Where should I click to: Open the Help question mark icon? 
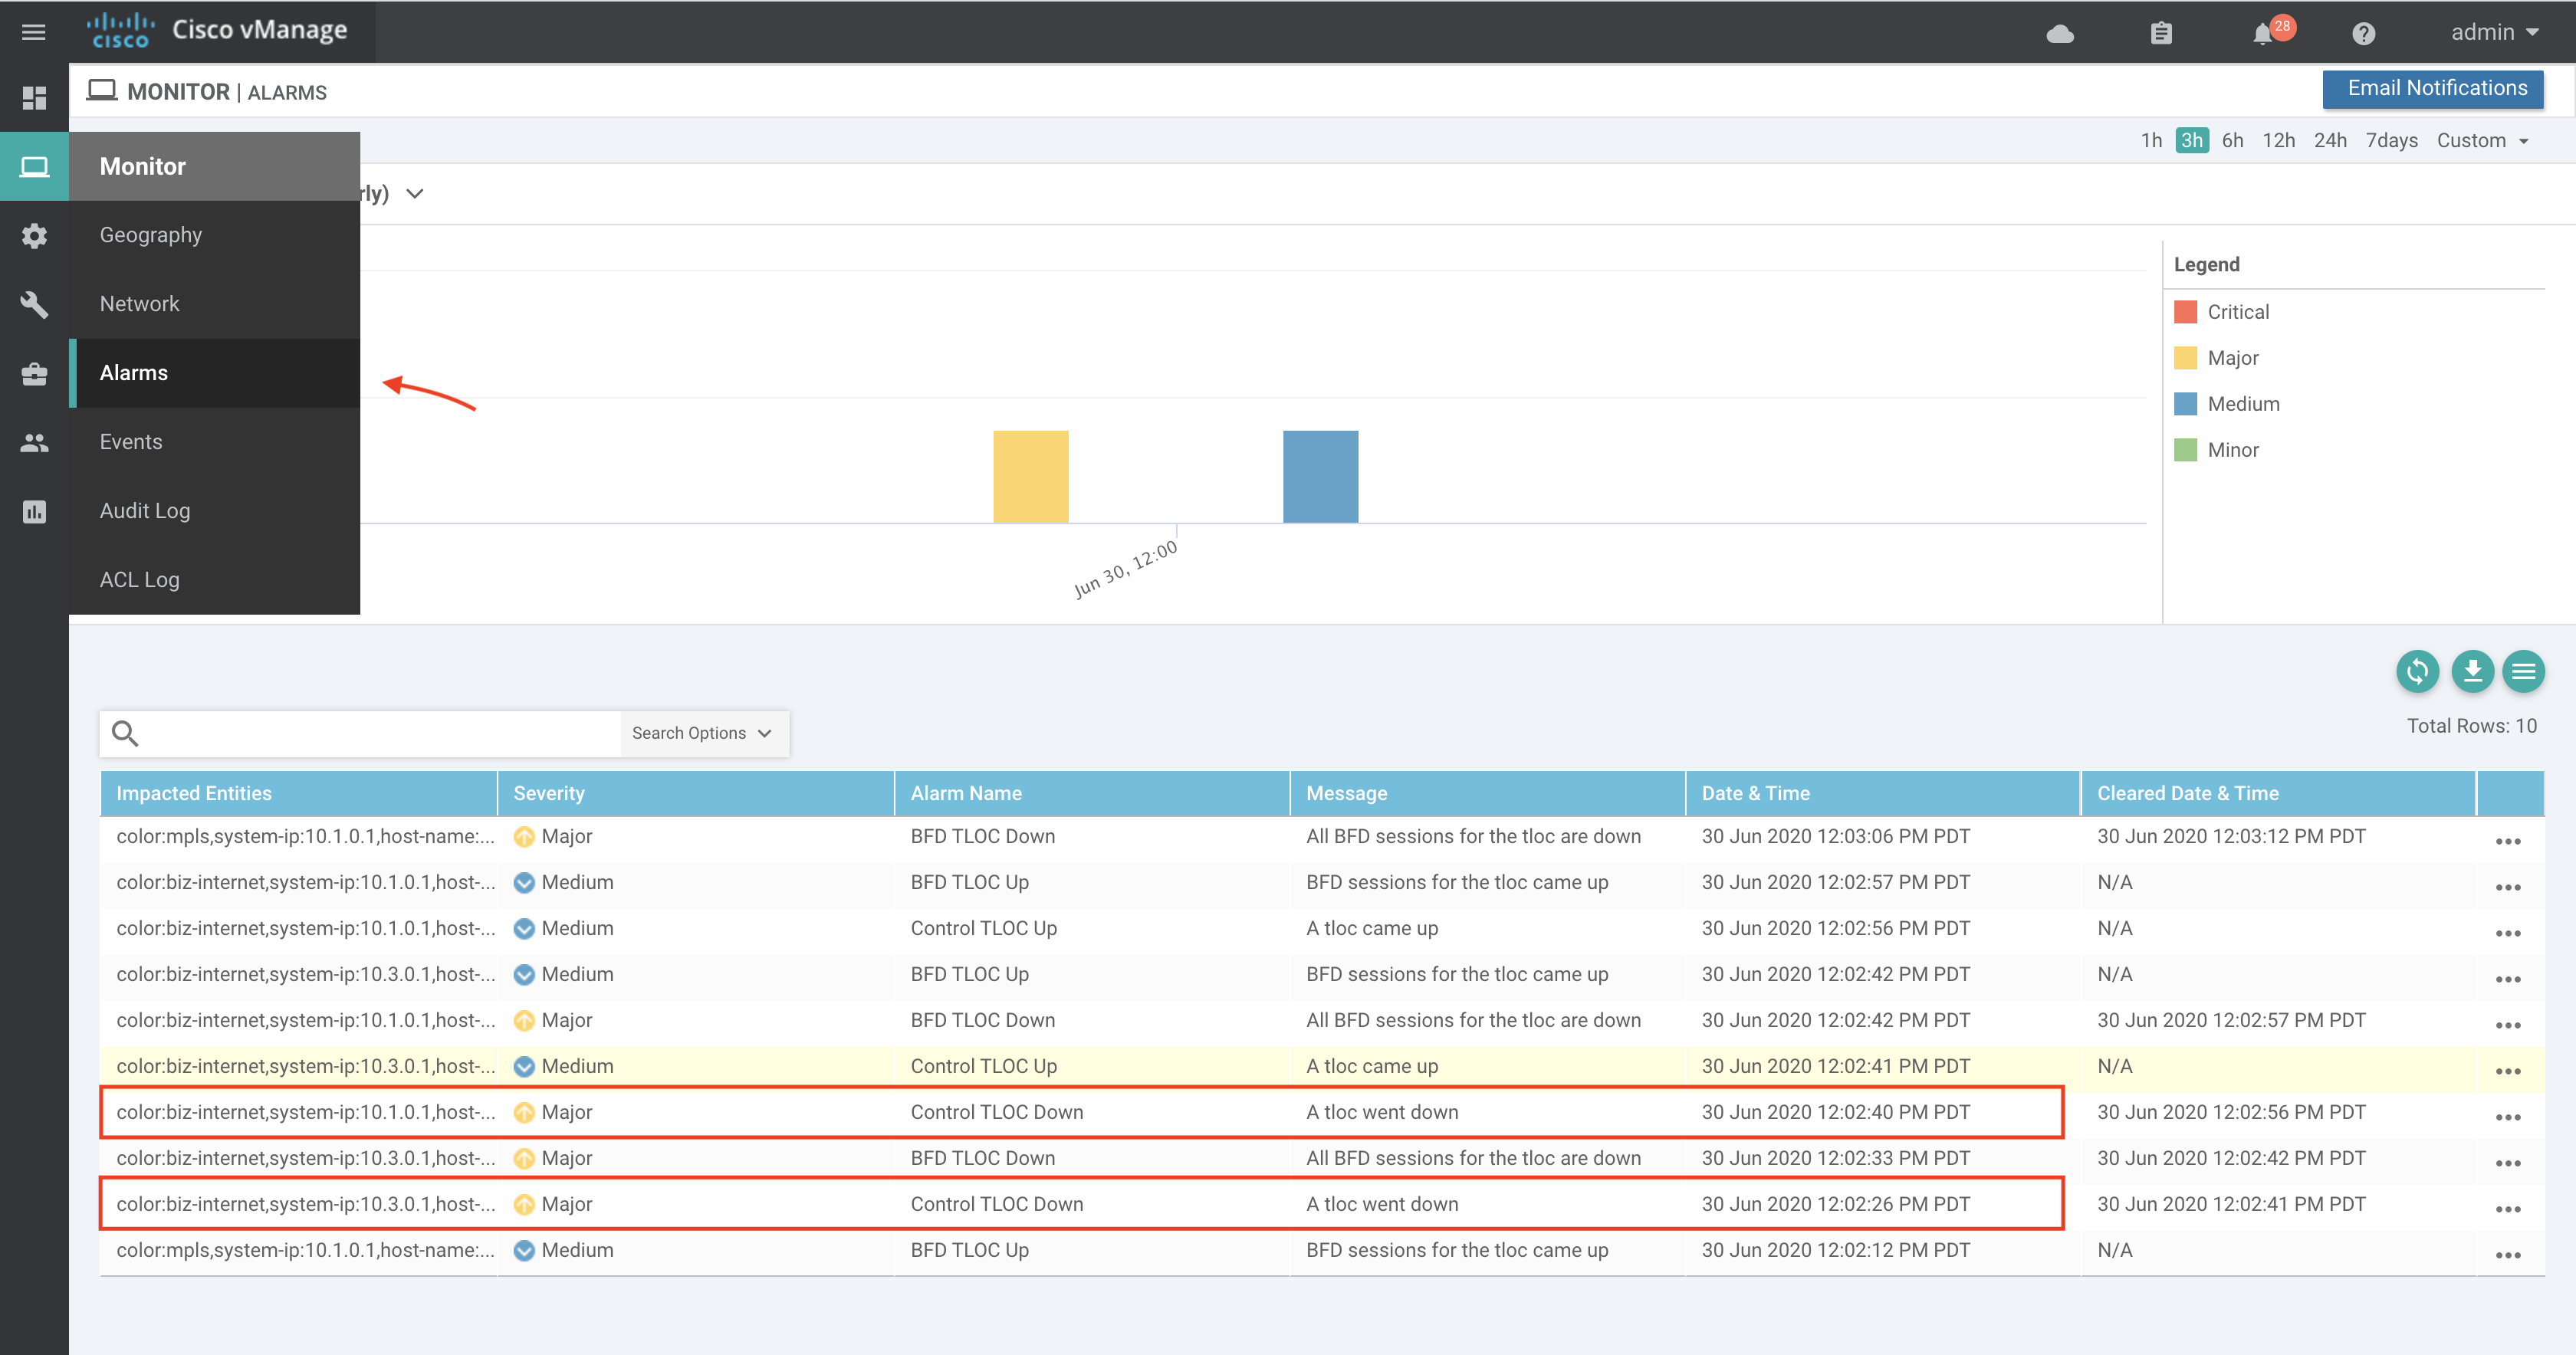coord(2363,33)
